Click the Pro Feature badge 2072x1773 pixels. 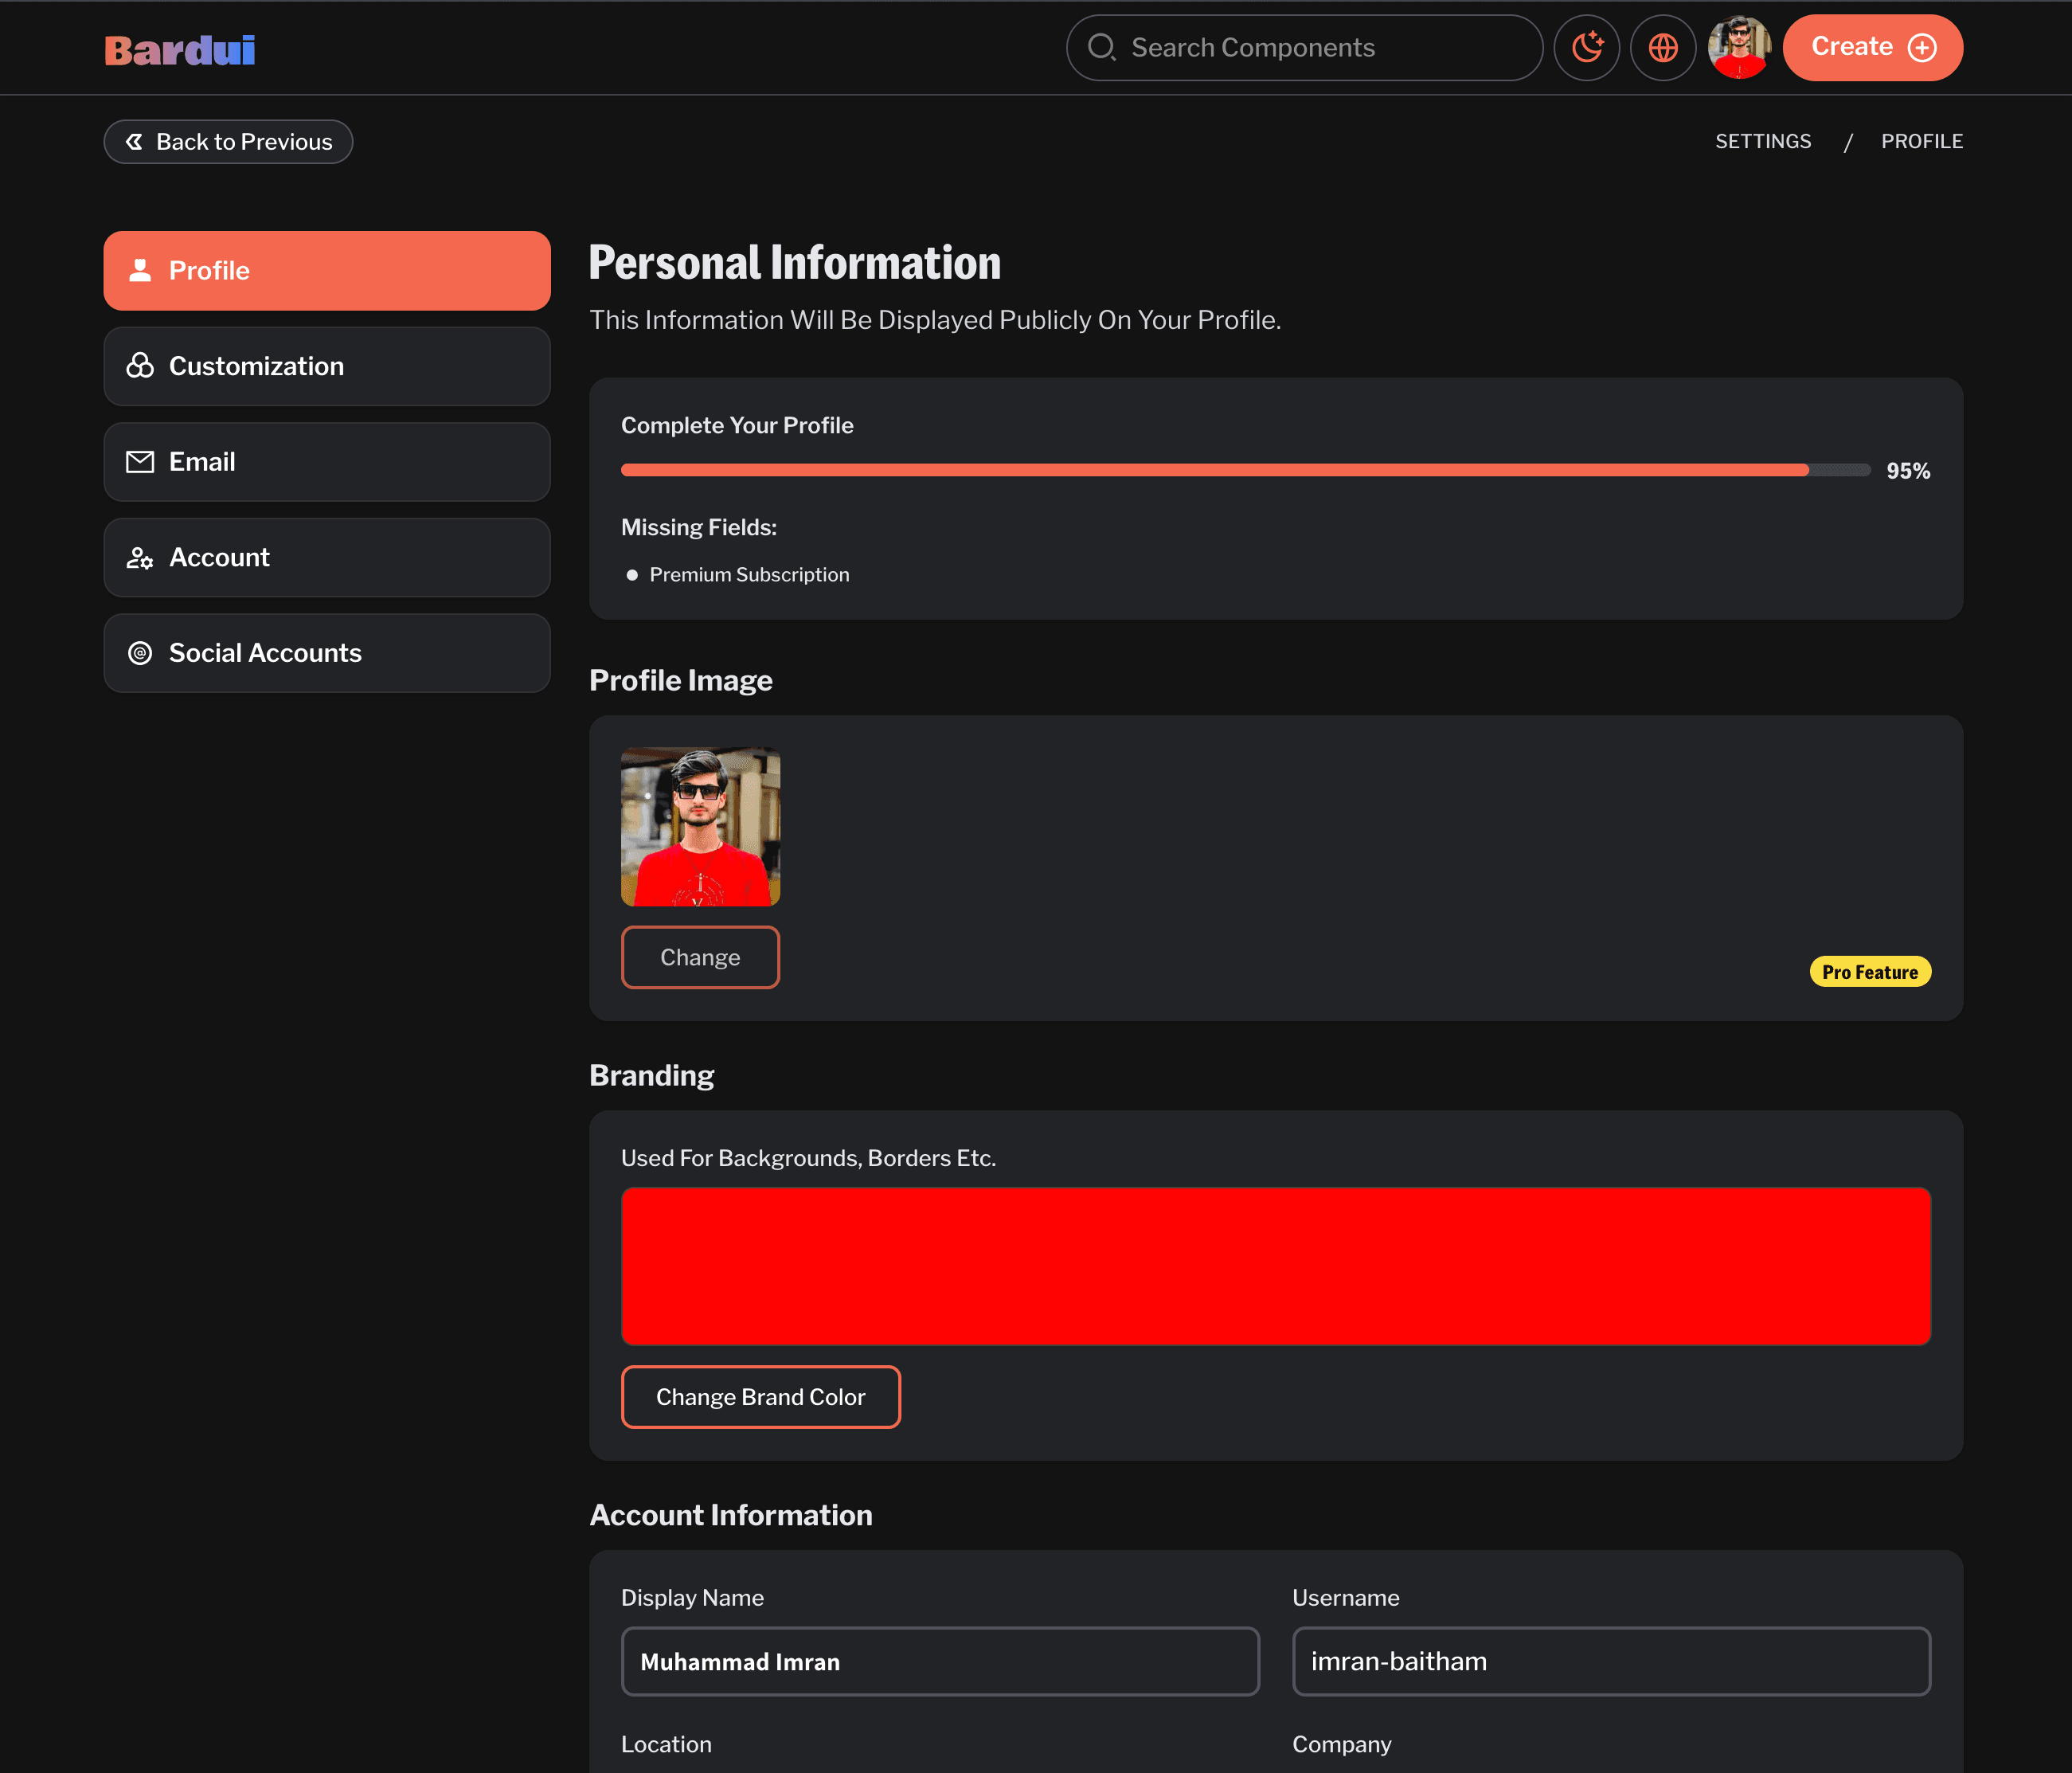[x=1869, y=972]
